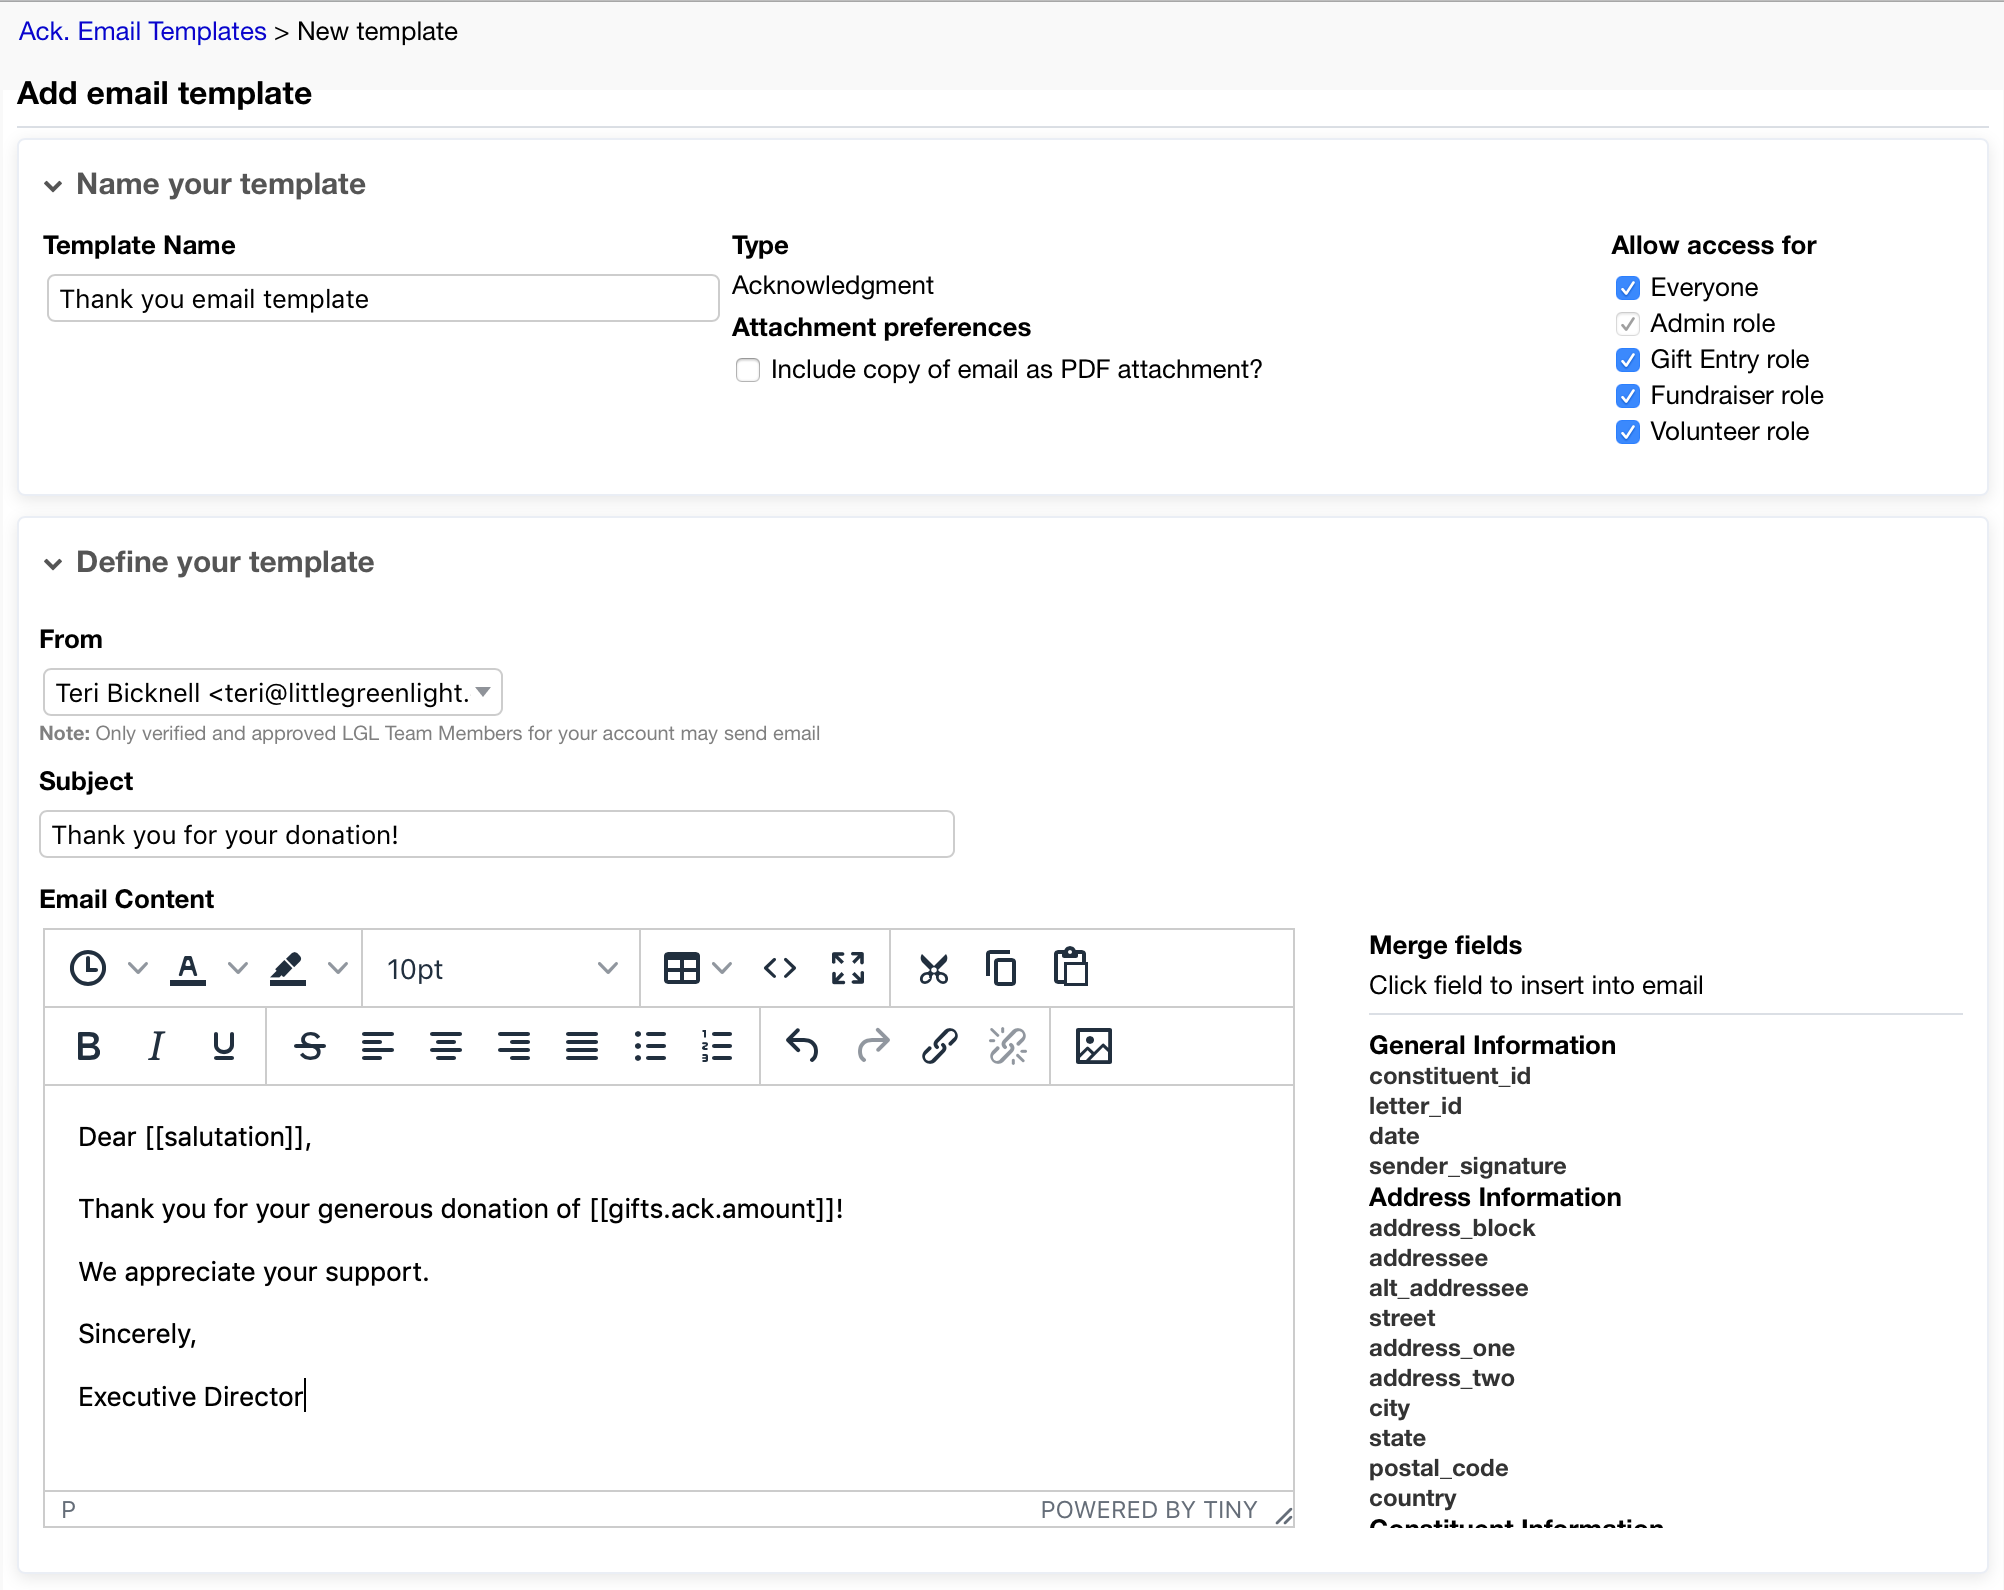Open the source code view

point(779,967)
